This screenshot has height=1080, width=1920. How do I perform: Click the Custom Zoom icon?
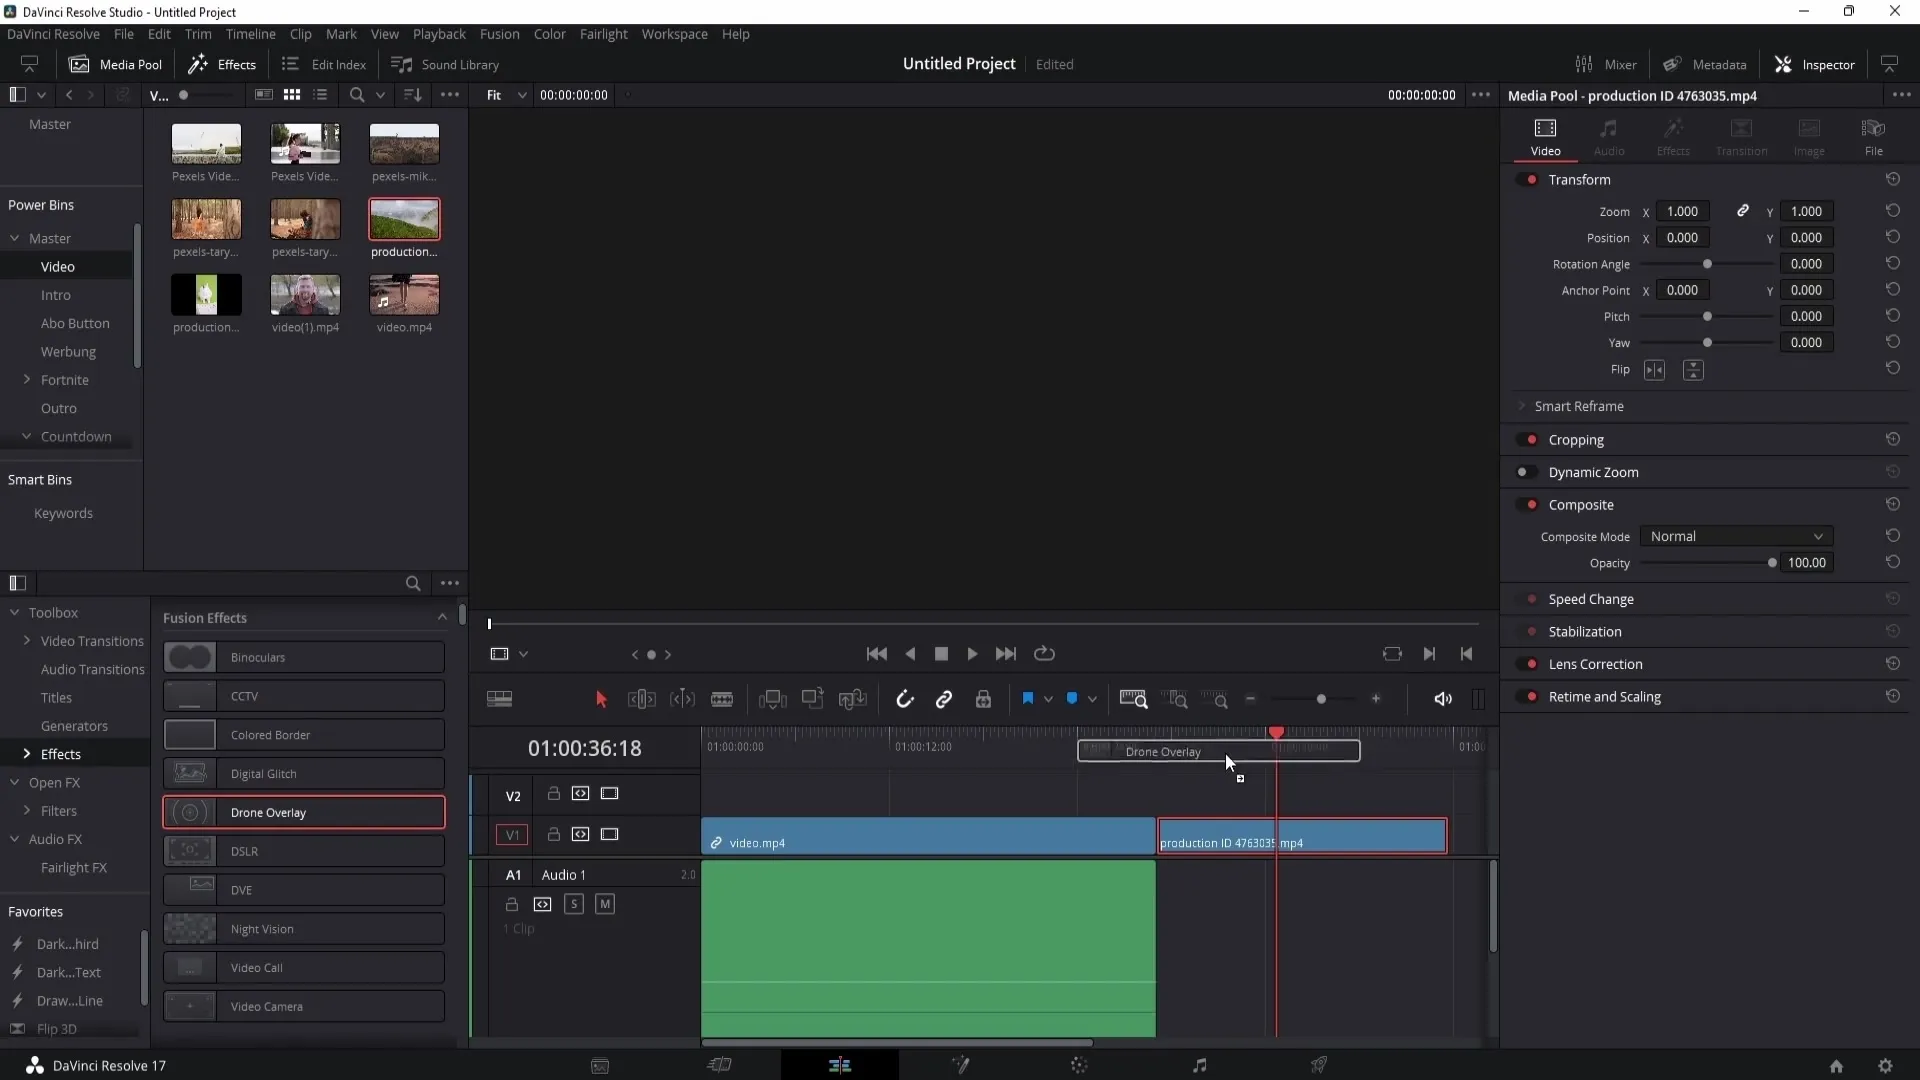1215,700
